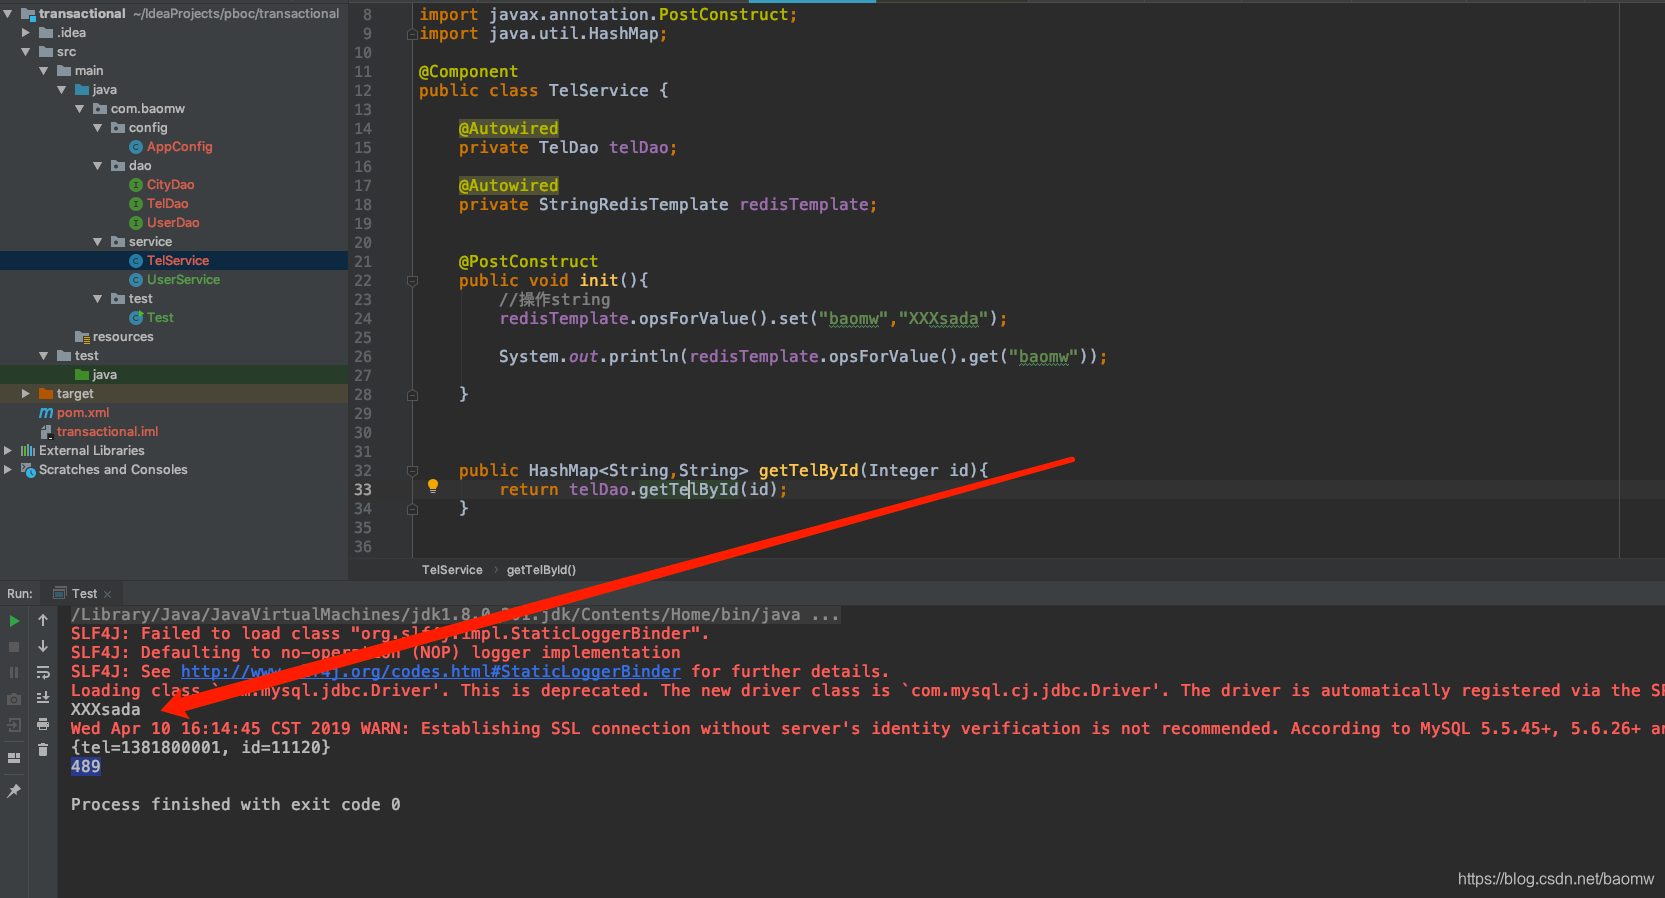Viewport: 1665px width, 898px height.
Task: Expand the target folder arrow
Action: [26, 394]
